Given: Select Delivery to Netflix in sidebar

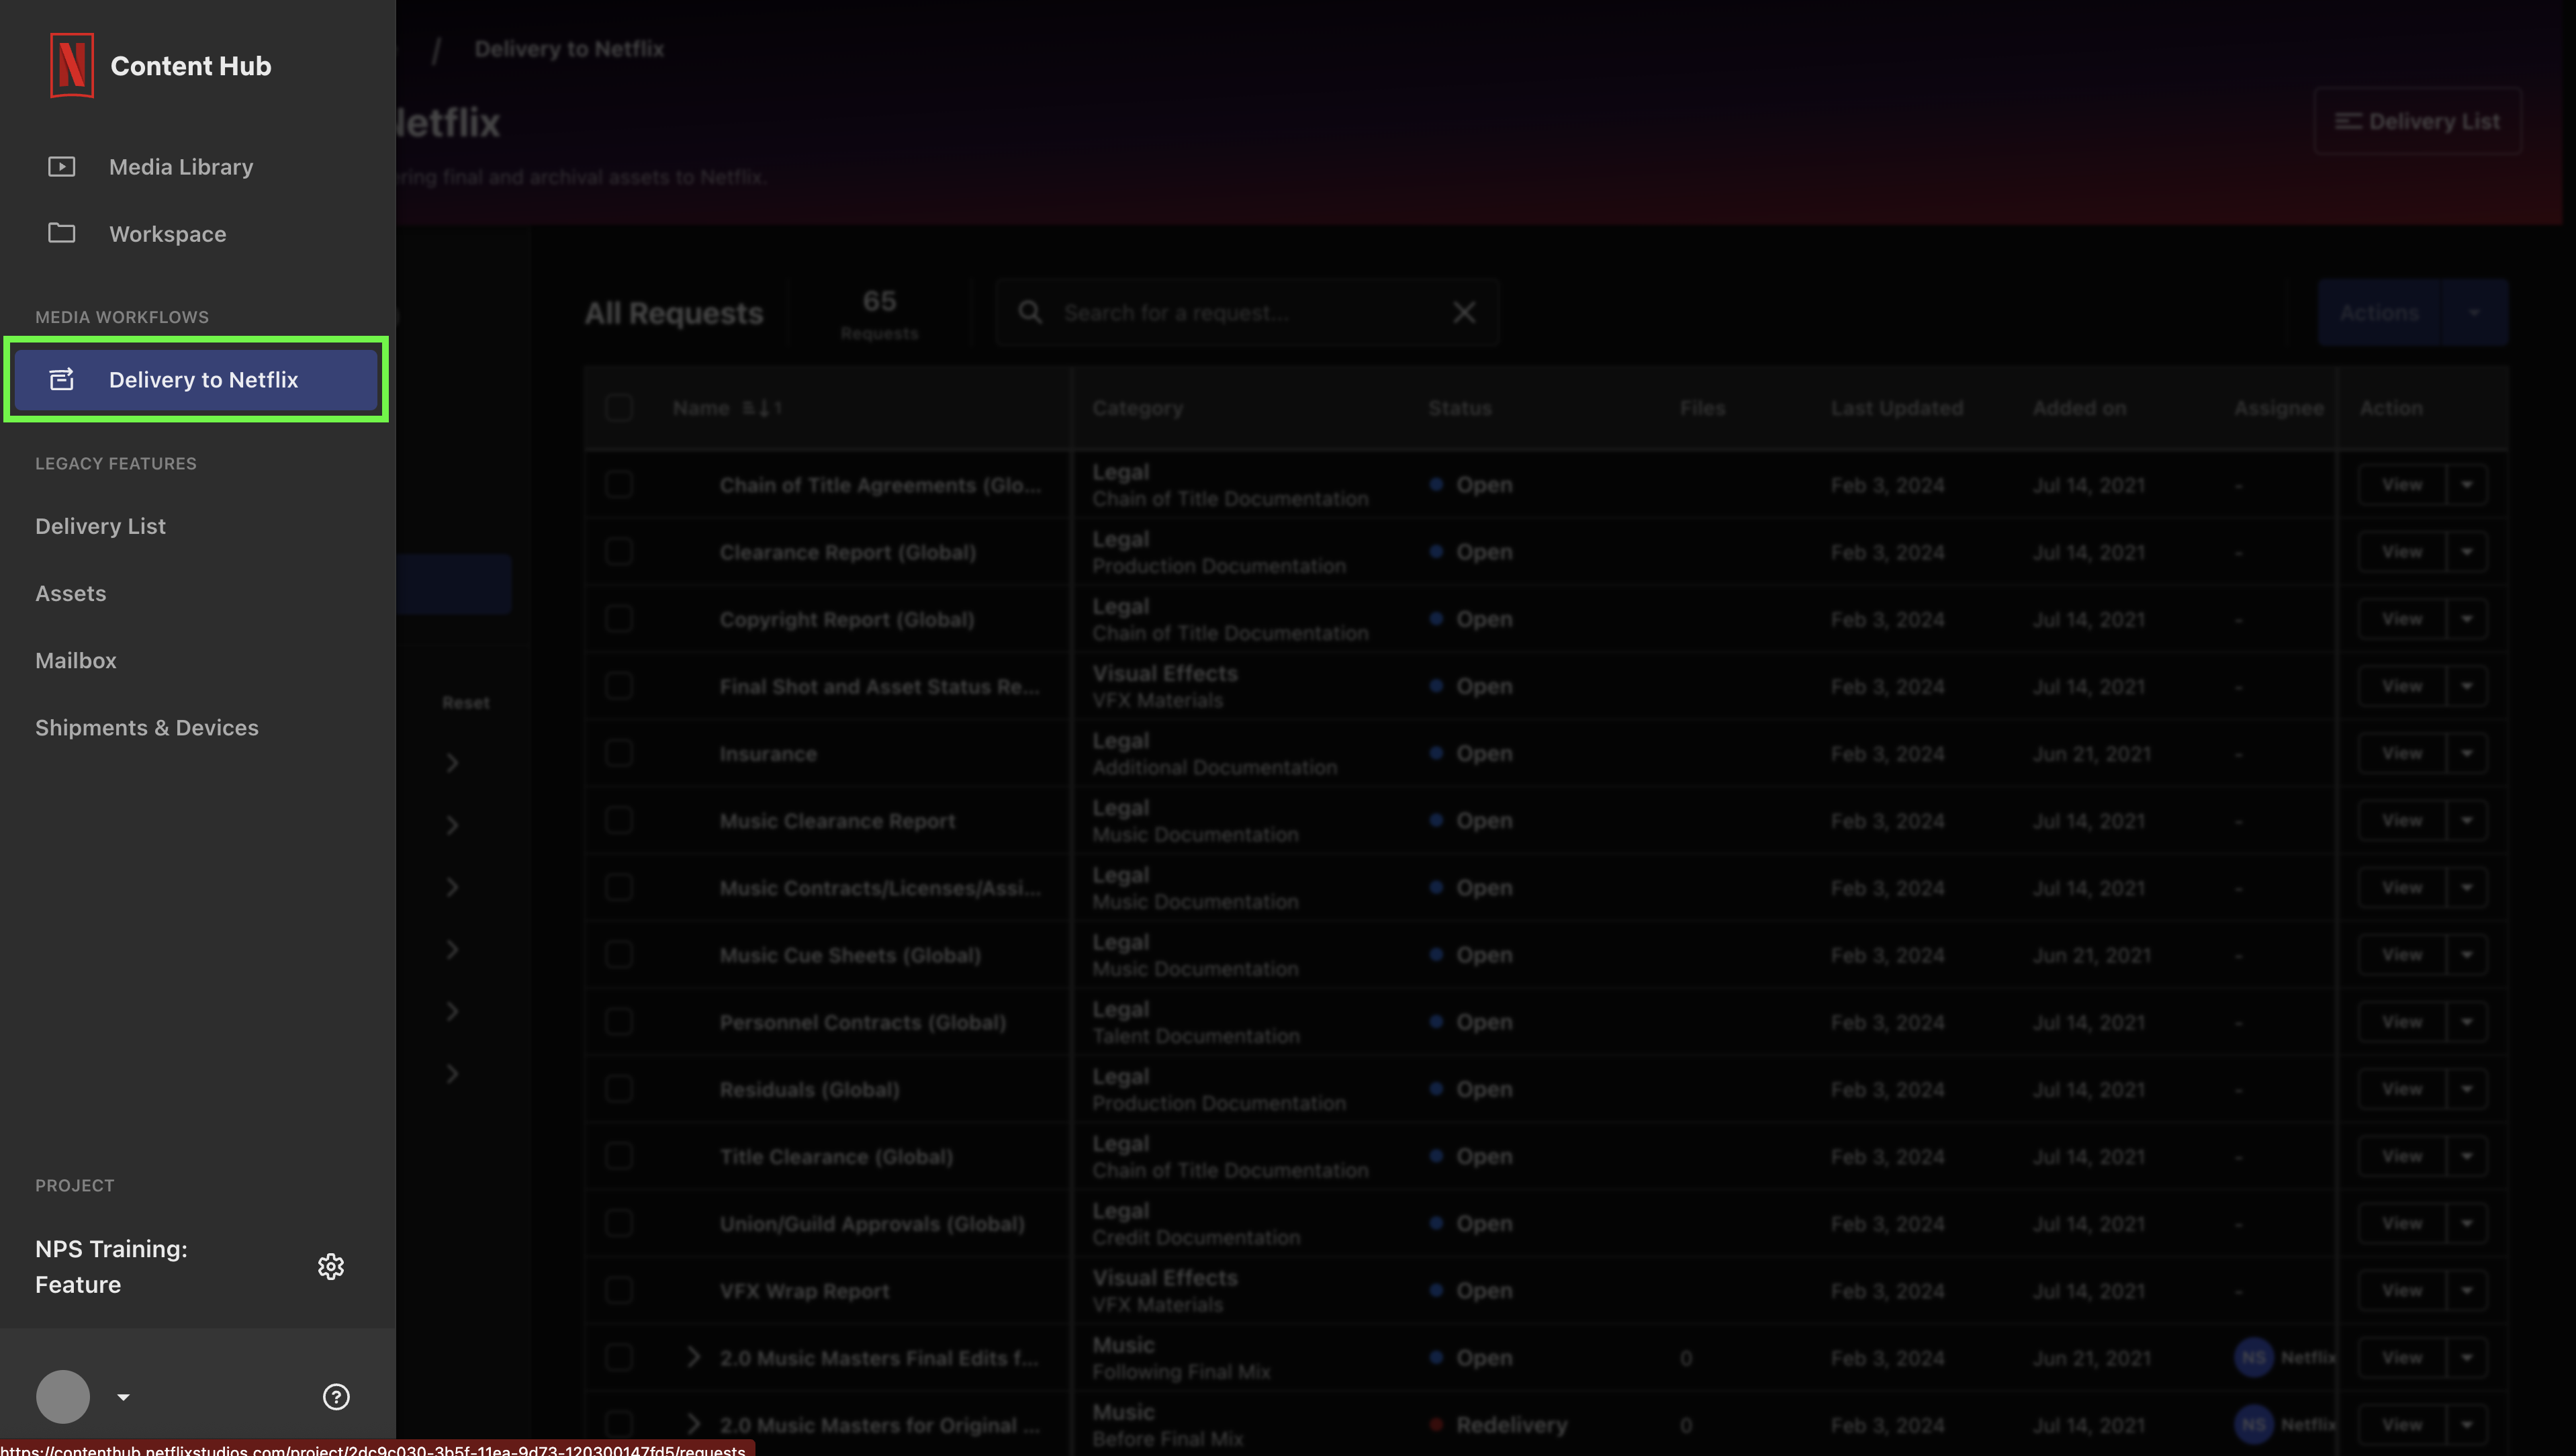Looking at the screenshot, I should coord(196,380).
